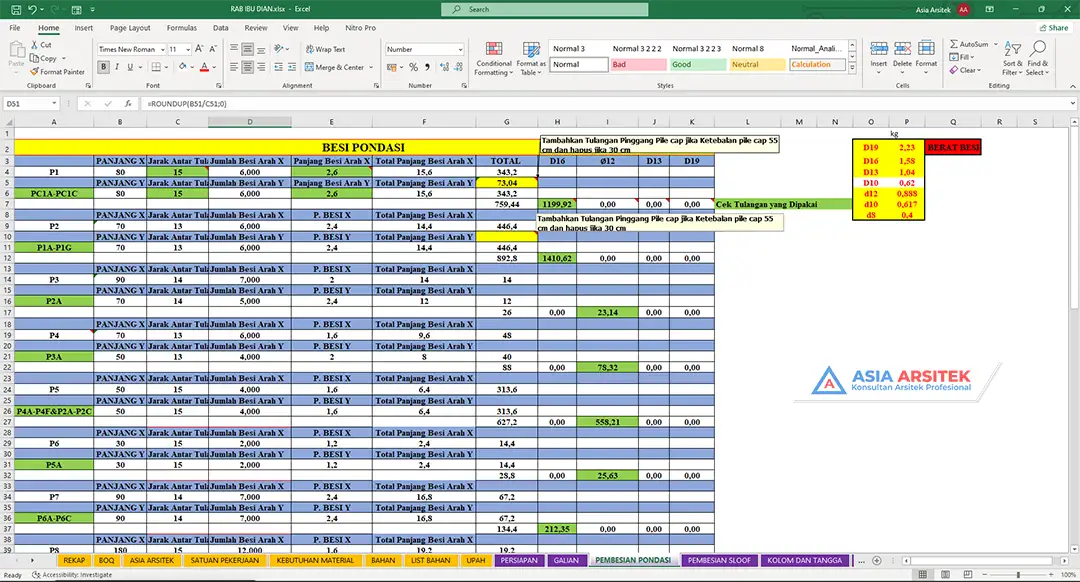The height and width of the screenshot is (582, 1080).
Task: Decrease decimal places
Action: [x=459, y=67]
